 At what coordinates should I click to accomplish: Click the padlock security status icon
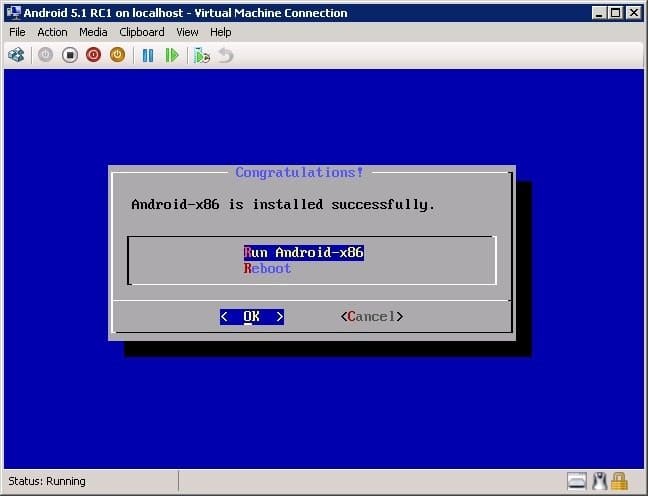619,481
